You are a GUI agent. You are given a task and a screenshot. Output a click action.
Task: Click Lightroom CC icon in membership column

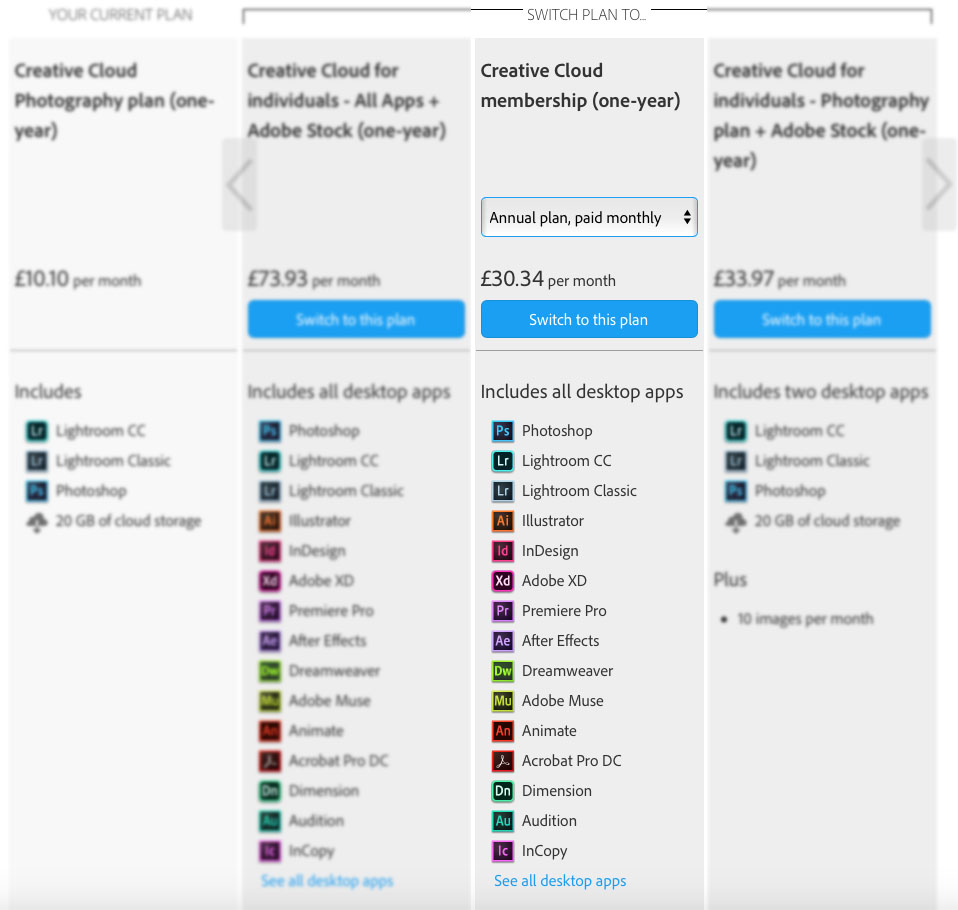click(502, 461)
